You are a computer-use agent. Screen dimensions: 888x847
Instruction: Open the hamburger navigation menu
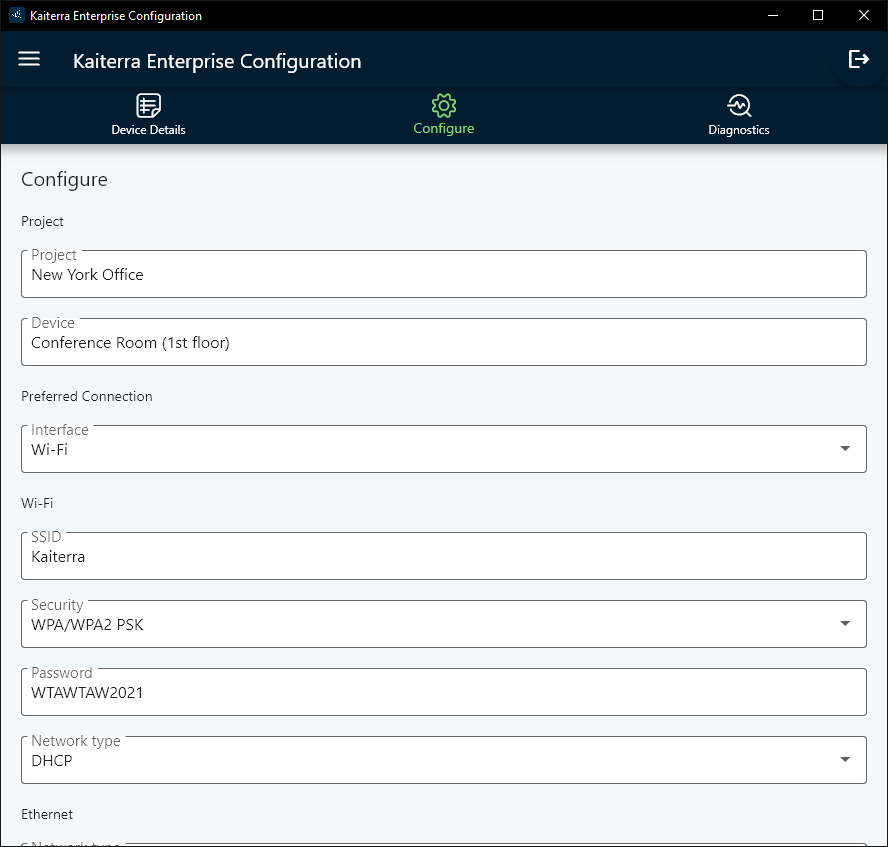(x=29, y=59)
